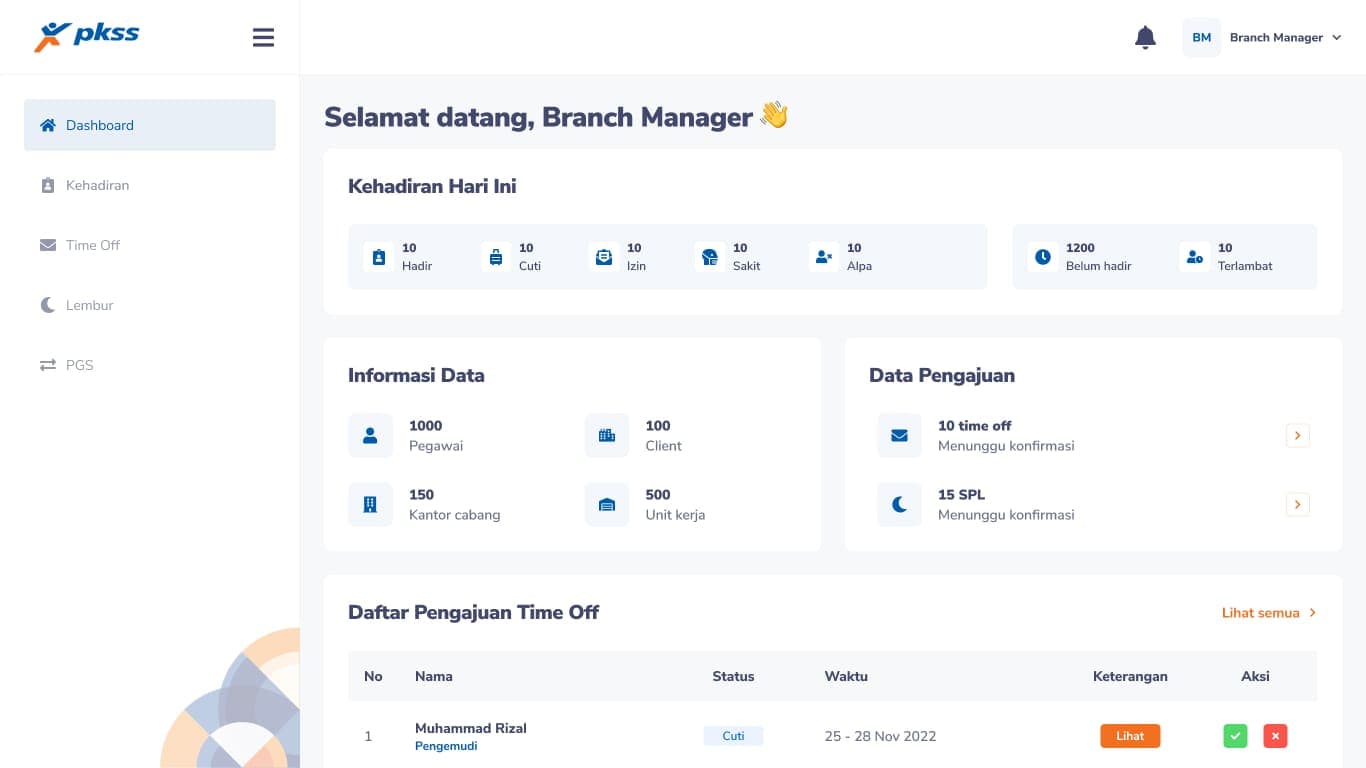Click the PKSS logo
Viewport: 1366px width, 768px height.
(86, 37)
